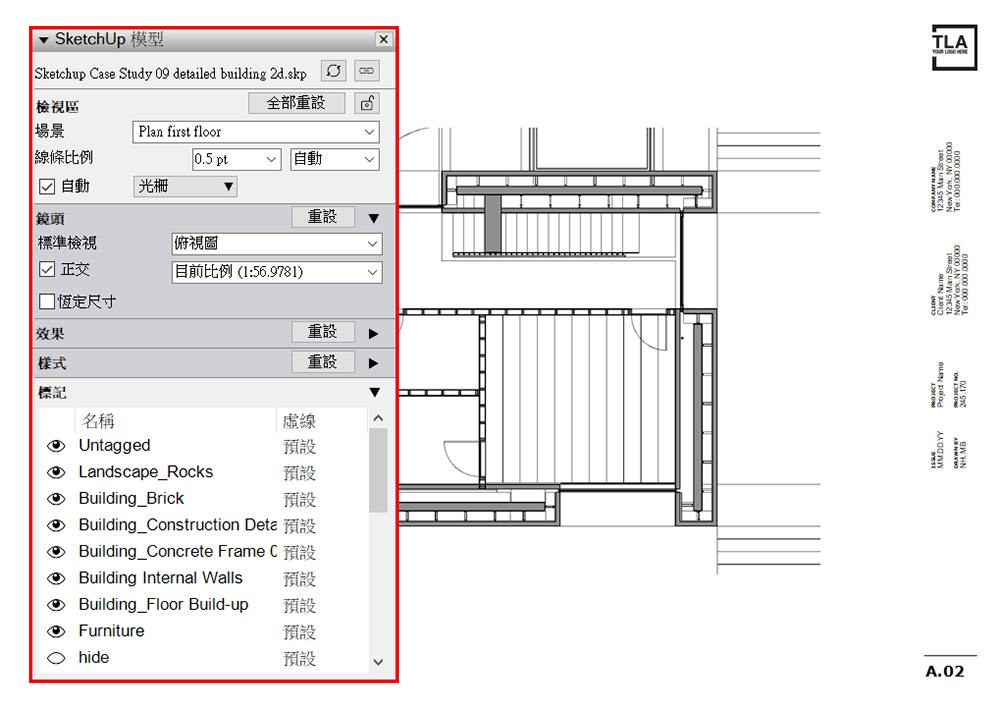Click the tags list scroll down arrow
1000x709 pixels.
378,662
